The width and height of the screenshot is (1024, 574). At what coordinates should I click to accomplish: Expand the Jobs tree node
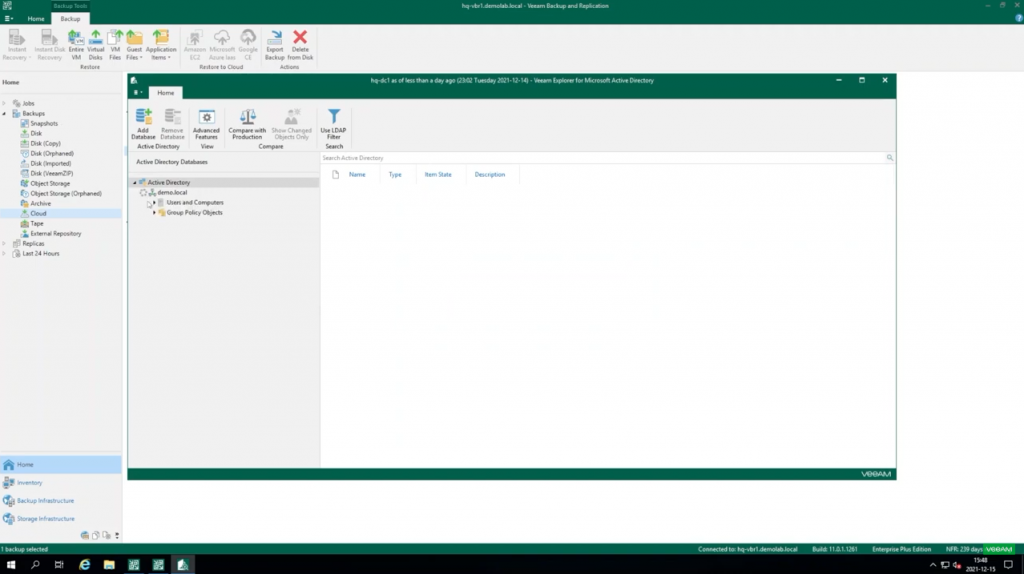(x=4, y=104)
